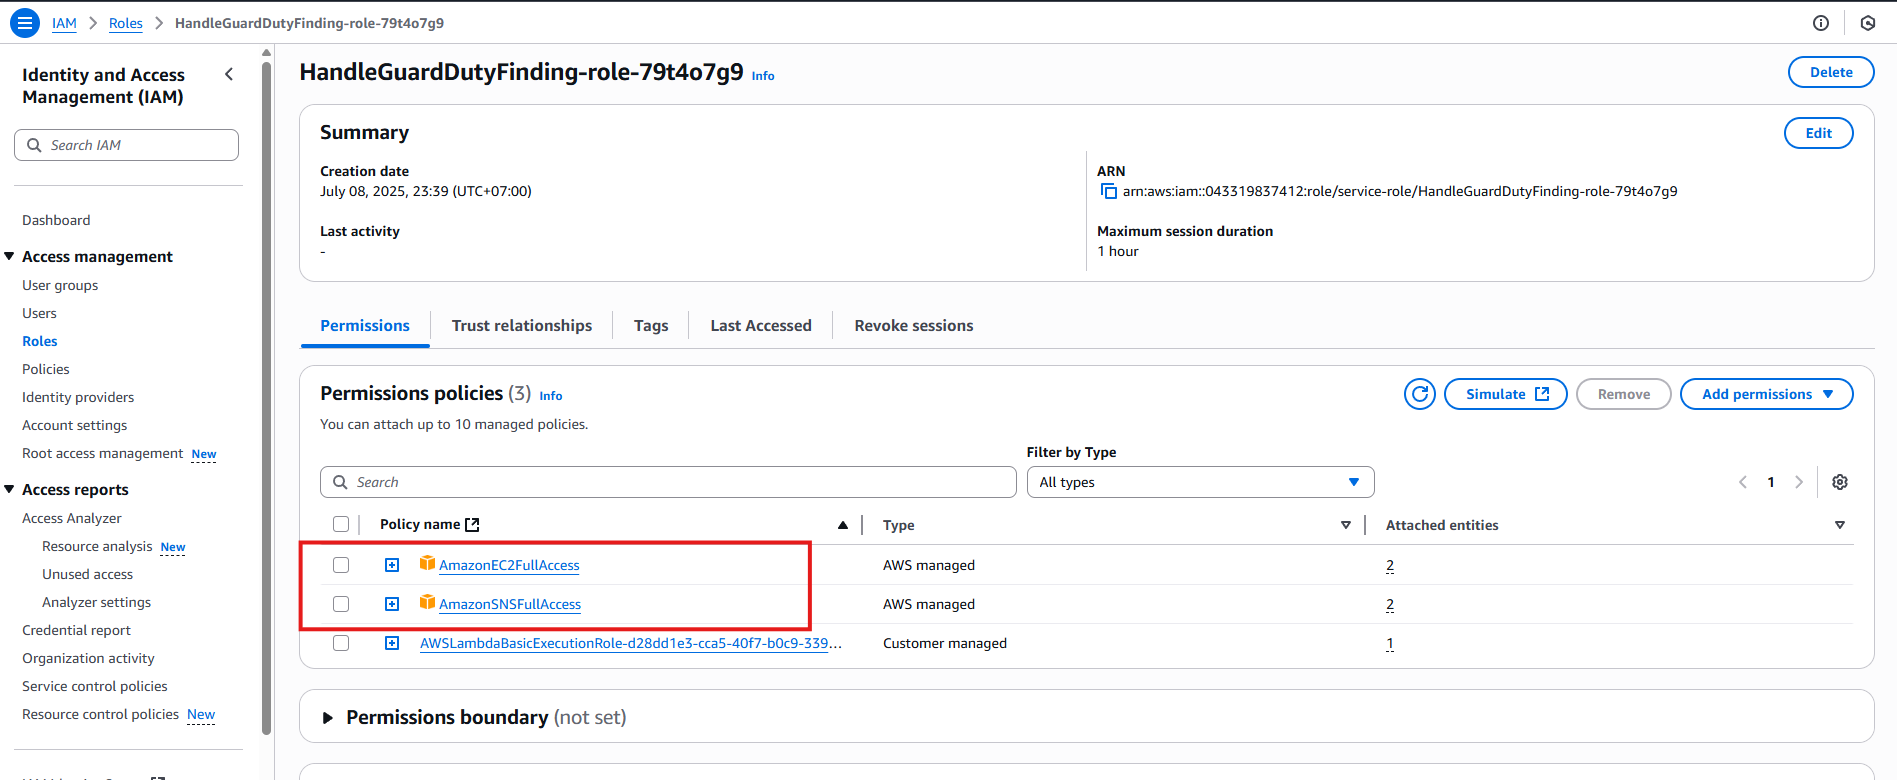Open Dashboard in the sidebar
The height and width of the screenshot is (780, 1897).
[x=56, y=220]
